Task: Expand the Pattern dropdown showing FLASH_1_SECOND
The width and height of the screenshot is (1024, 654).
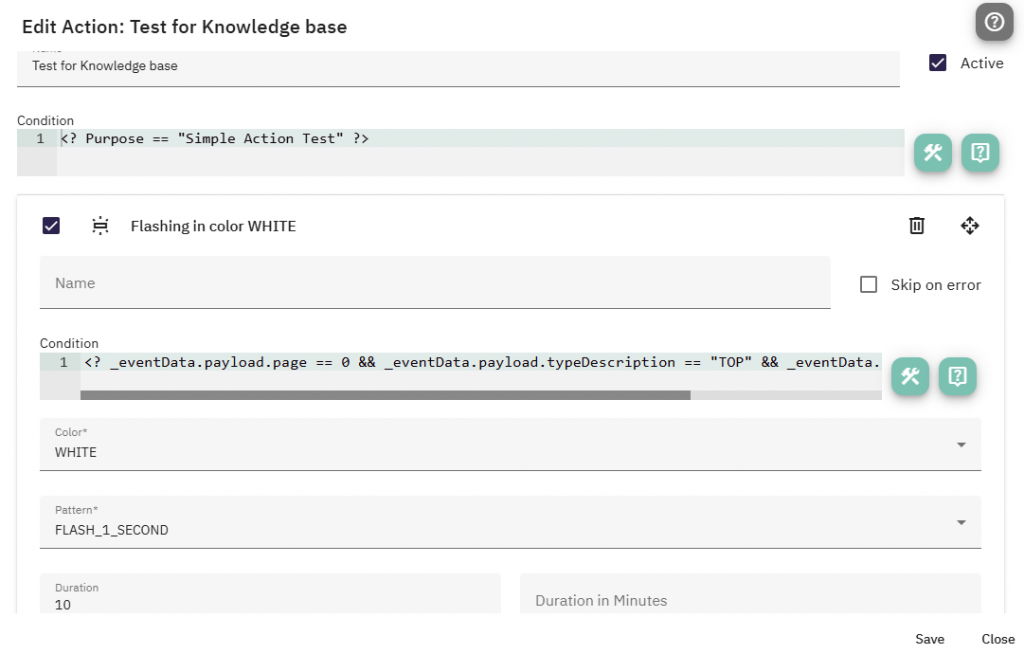Action: [510, 522]
